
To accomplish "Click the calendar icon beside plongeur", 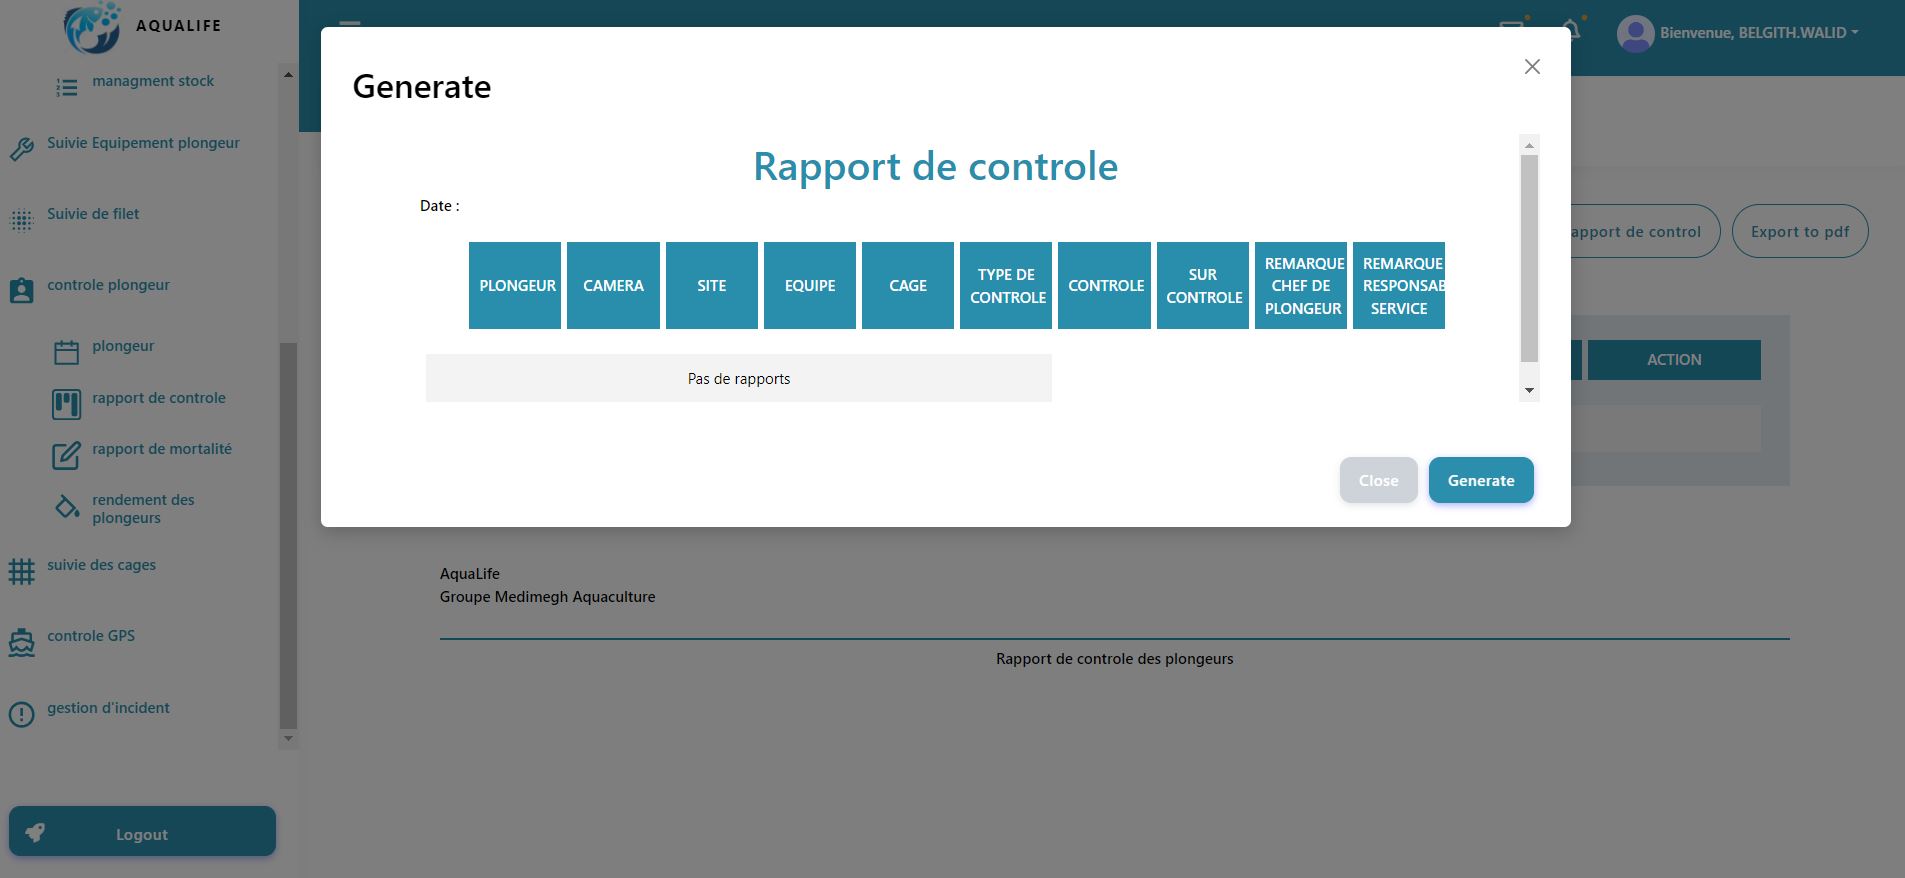I will 67,352.
